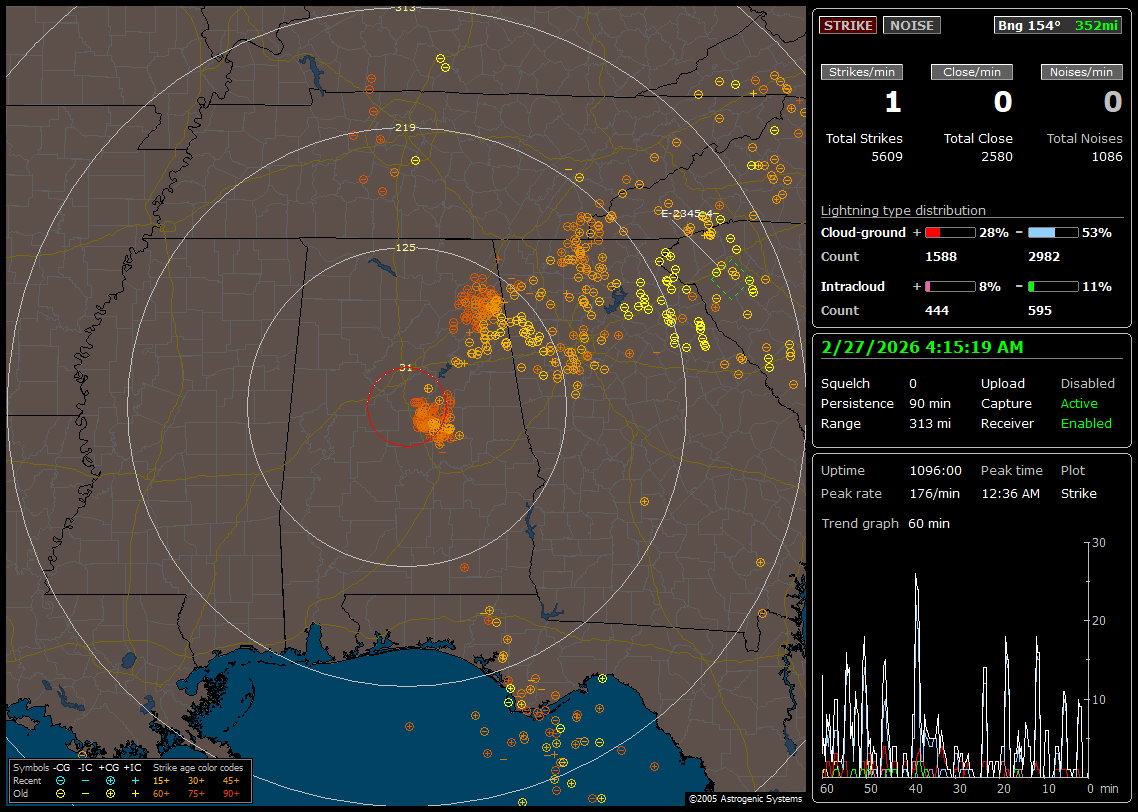Click the 90+ strike age color code
Screen dimensions: 1138x812
[x=231, y=793]
